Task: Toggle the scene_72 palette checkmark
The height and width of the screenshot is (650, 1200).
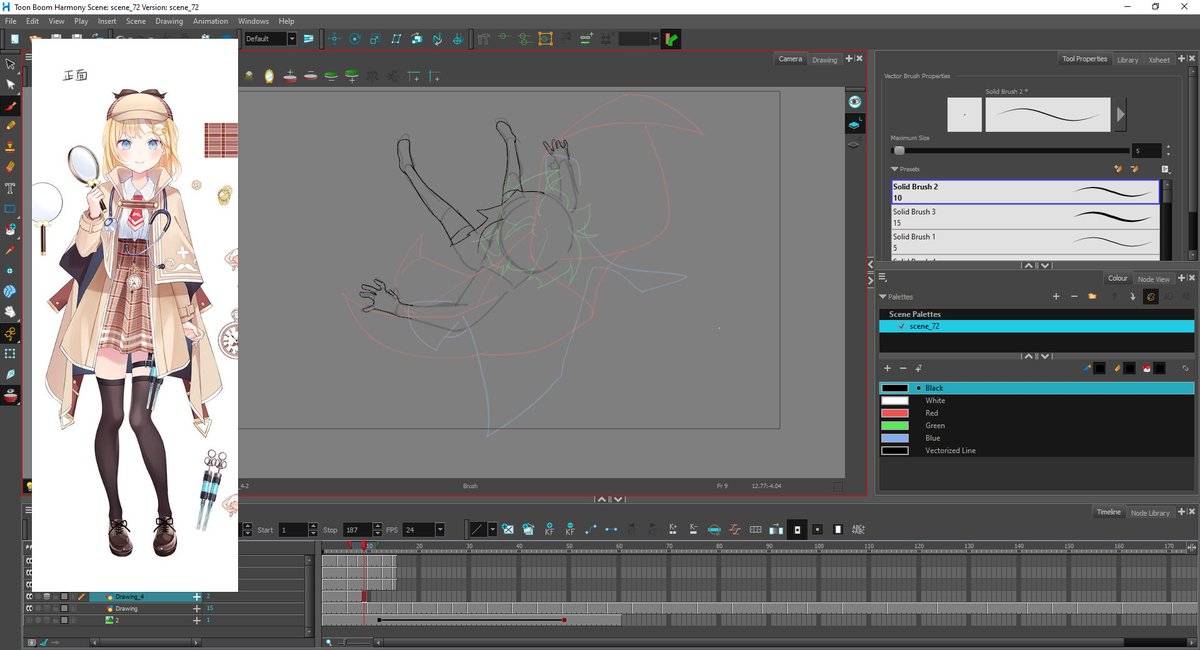Action: click(x=902, y=326)
